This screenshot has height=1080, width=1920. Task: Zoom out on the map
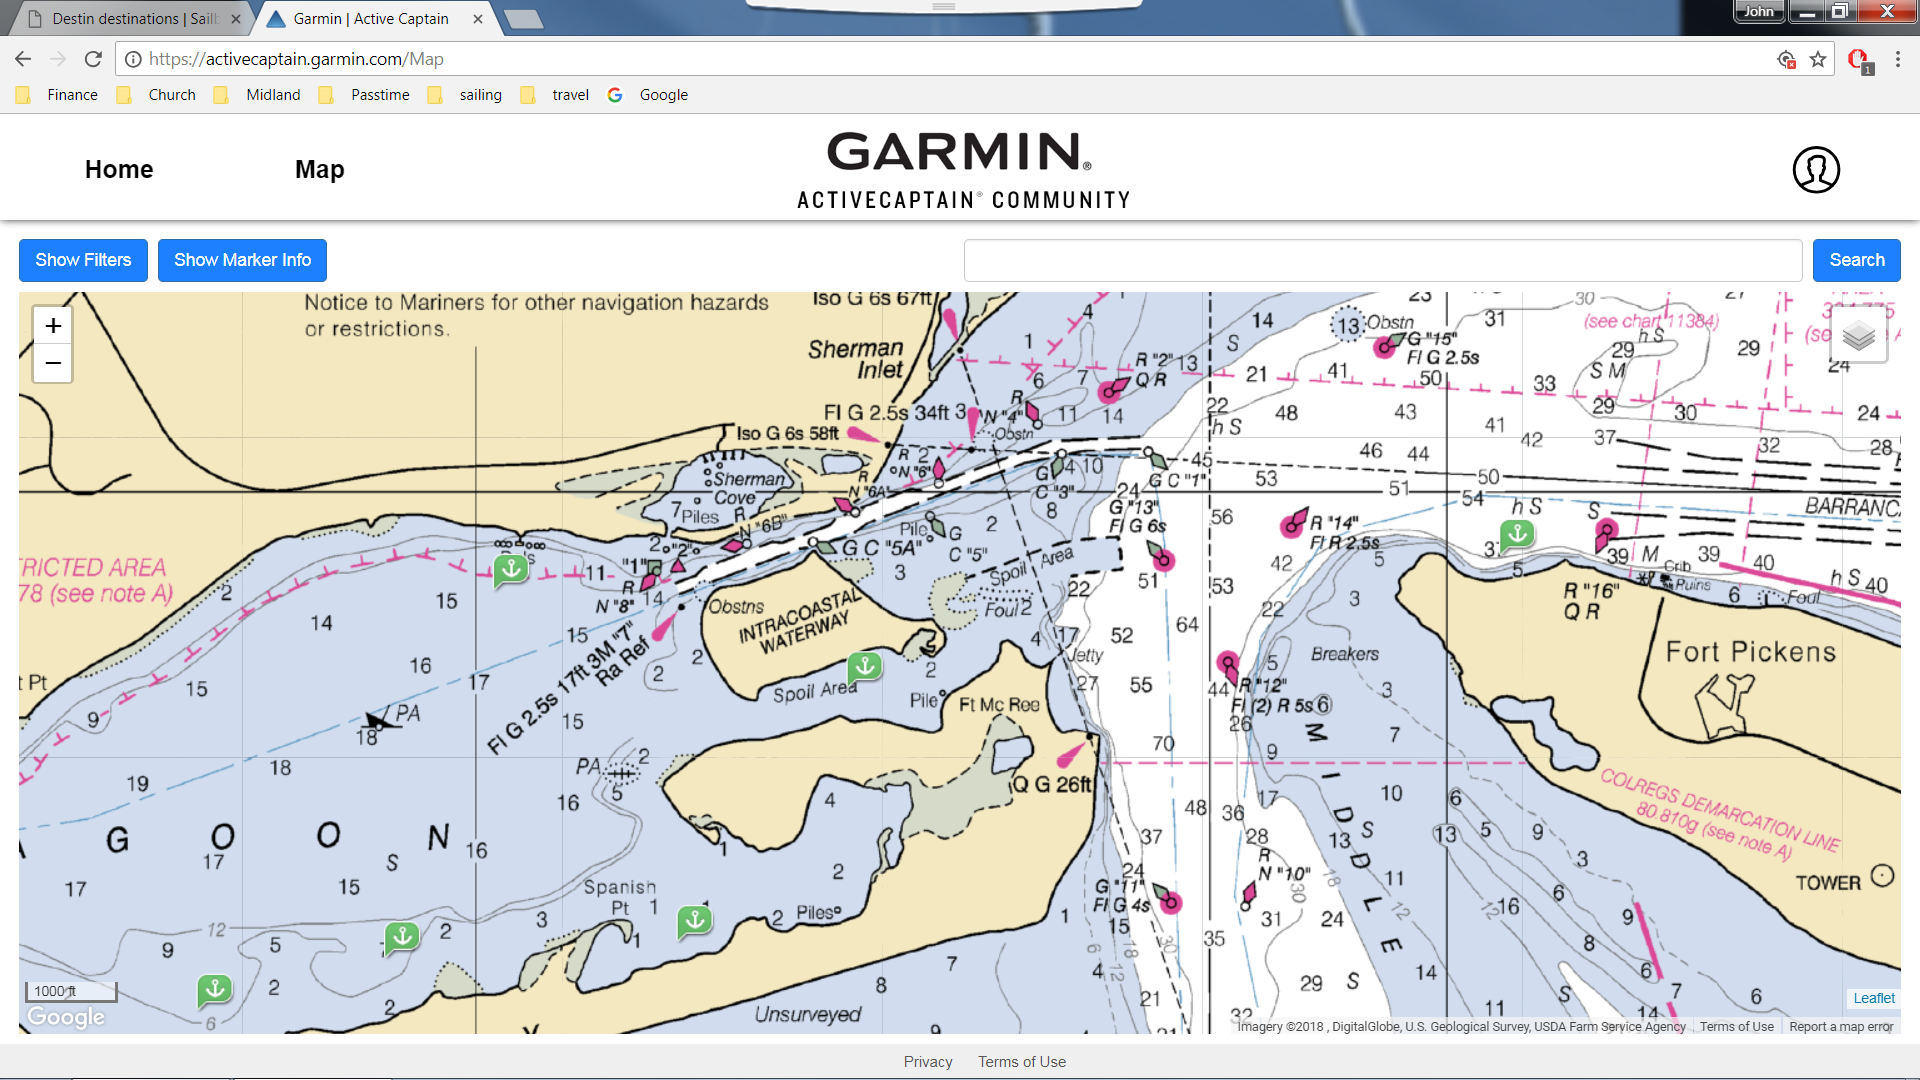(53, 363)
